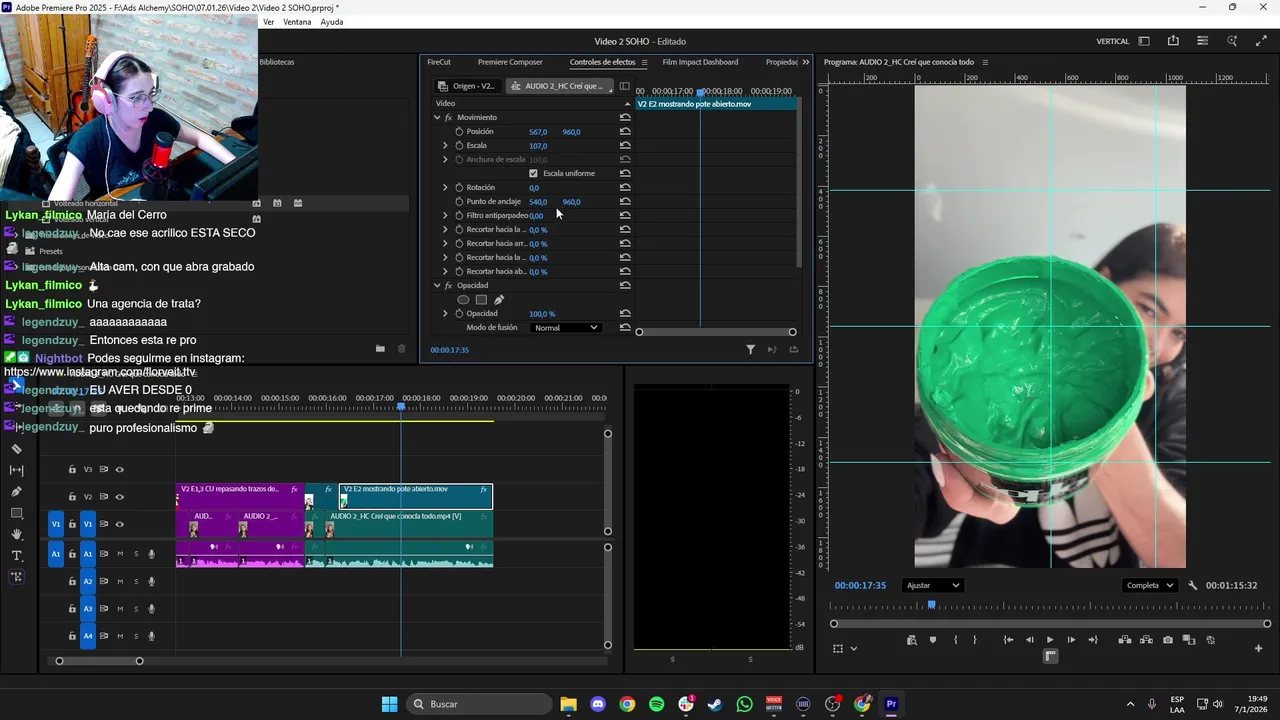Toggle V1 track output eye

click(119, 524)
